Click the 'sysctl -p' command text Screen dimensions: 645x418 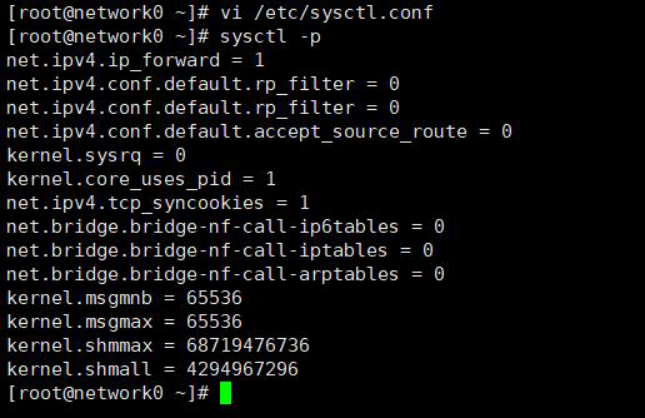[x=270, y=37]
